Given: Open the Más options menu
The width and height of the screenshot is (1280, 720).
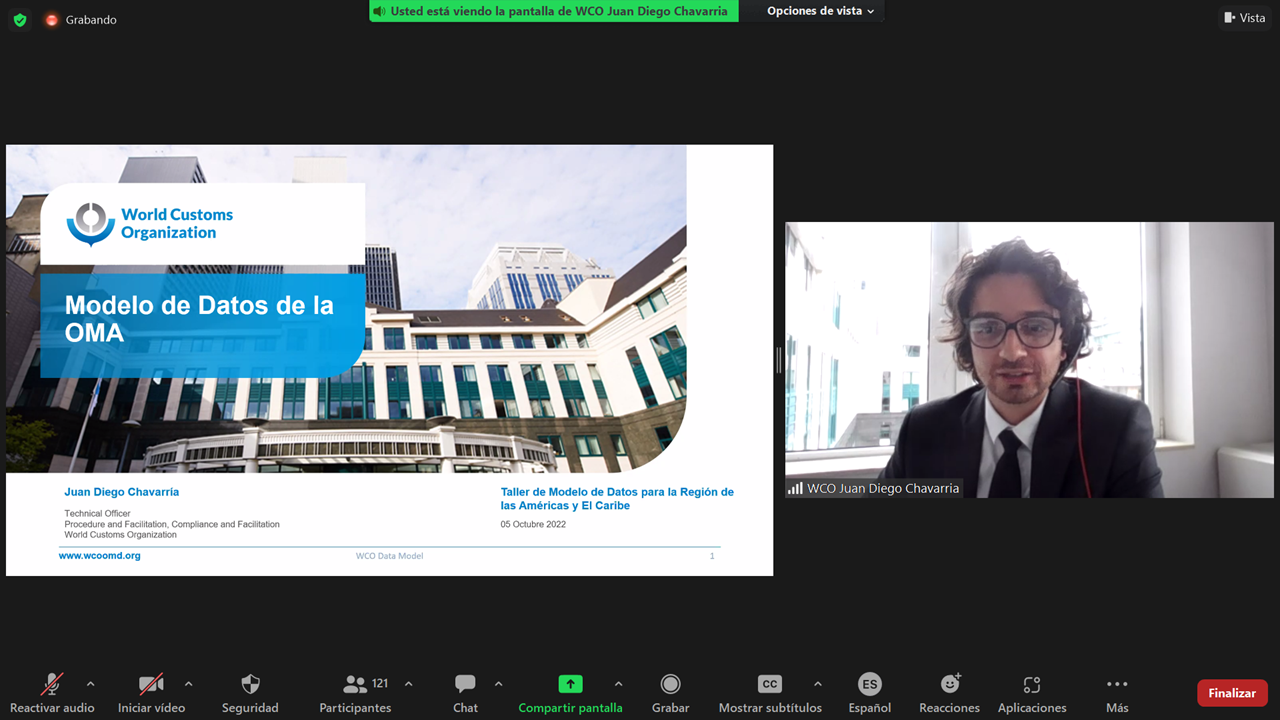Looking at the screenshot, I should point(1117,693).
